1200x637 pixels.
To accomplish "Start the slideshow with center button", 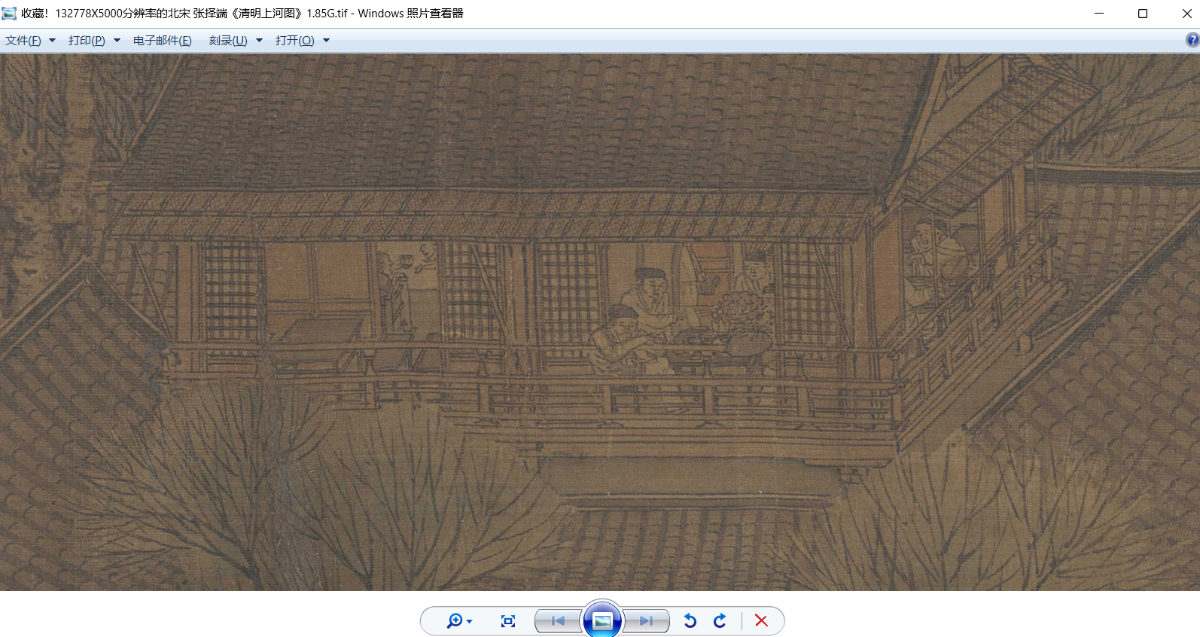I will 602,620.
